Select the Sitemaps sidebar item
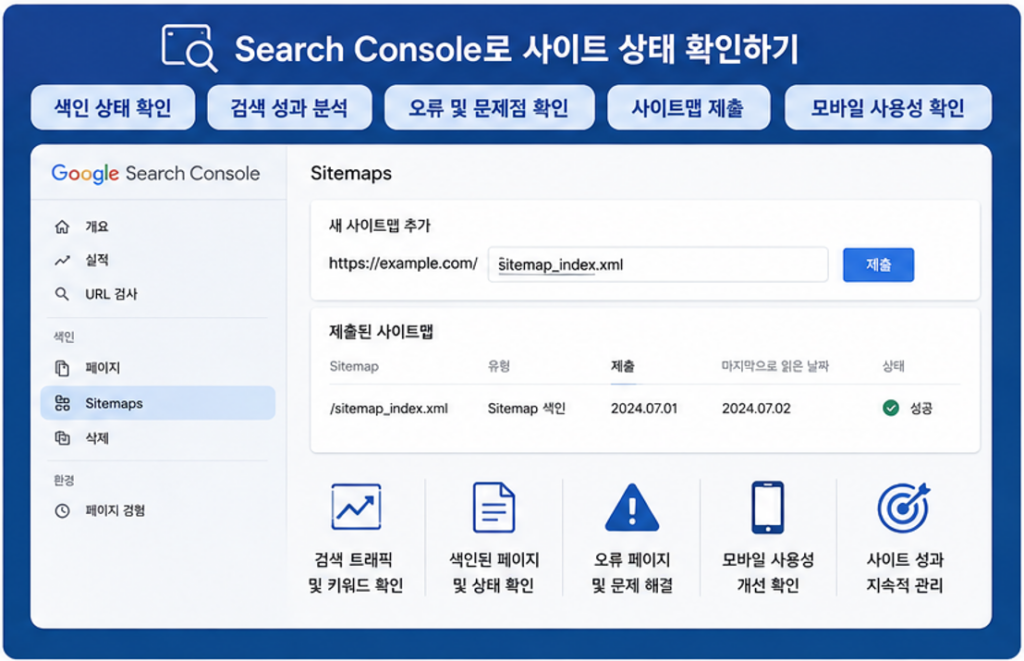The width and height of the screenshot is (1024, 661). pyautogui.click(x=157, y=403)
